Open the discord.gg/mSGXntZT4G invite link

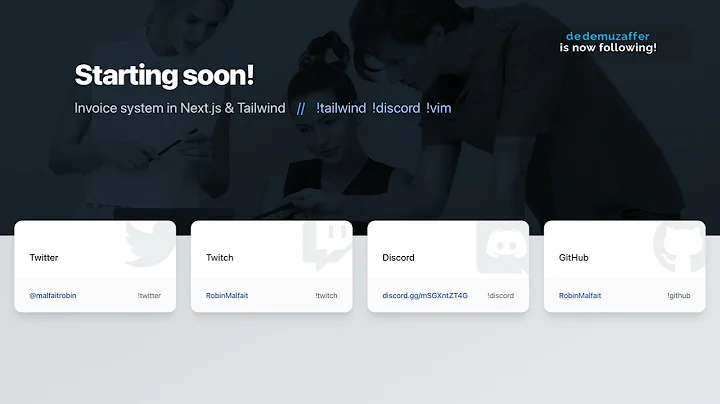425,296
